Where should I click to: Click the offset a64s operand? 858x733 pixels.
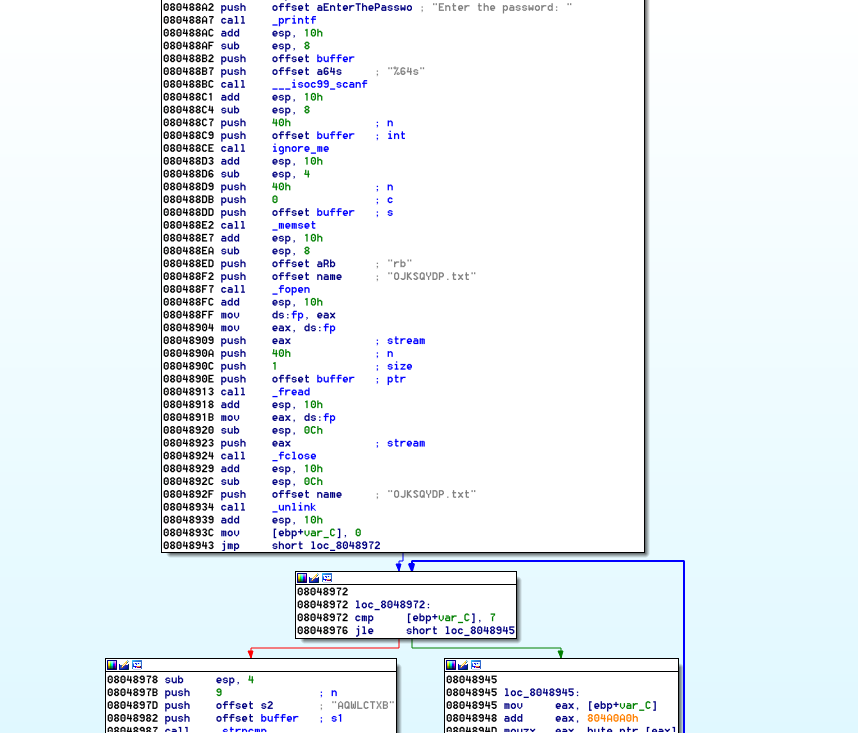pyautogui.click(x=306, y=72)
